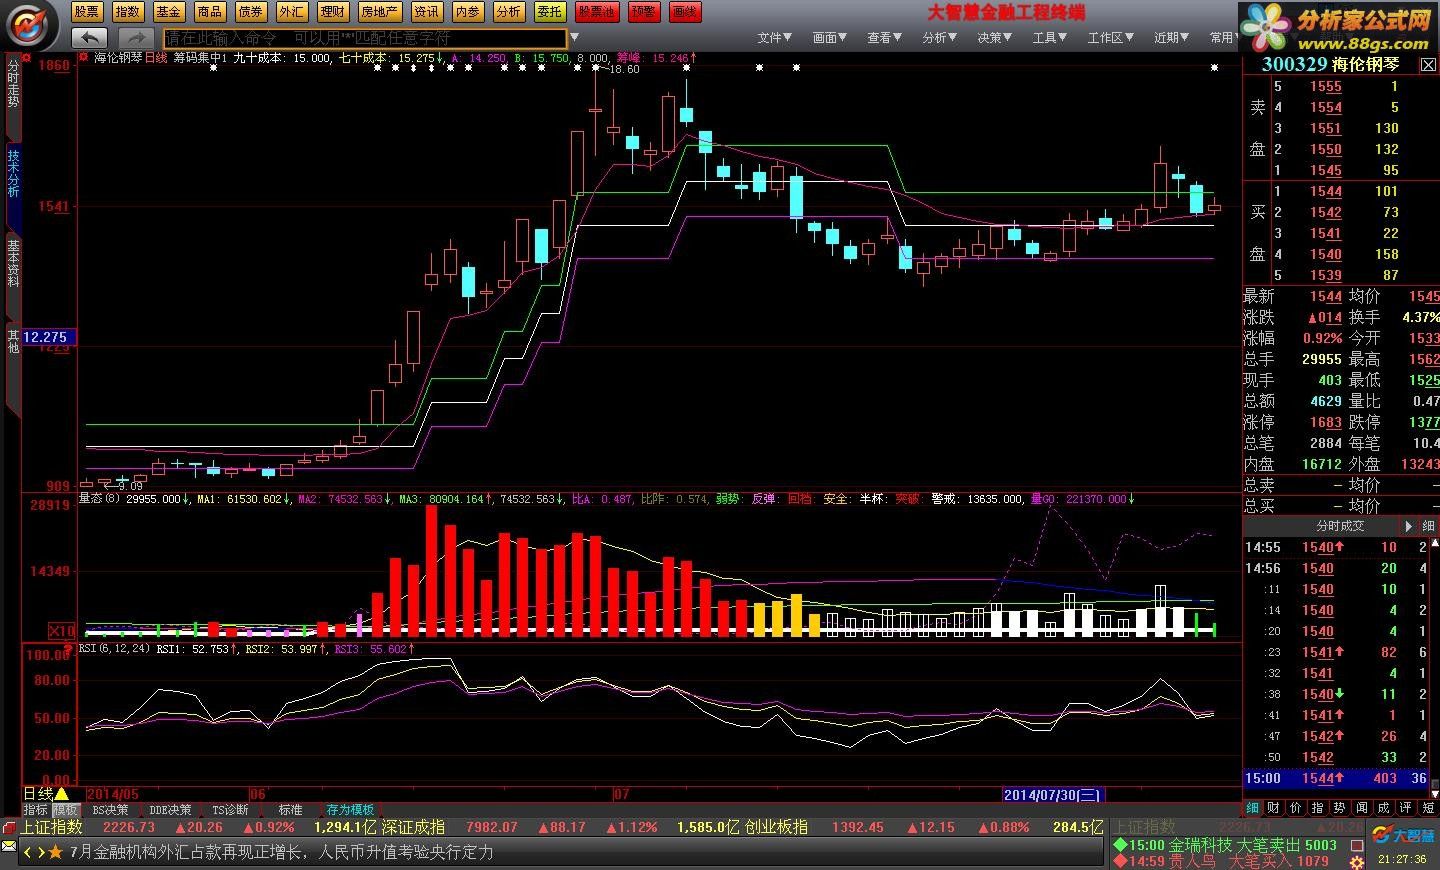Select the 指标 bottom tab

(x=35, y=810)
